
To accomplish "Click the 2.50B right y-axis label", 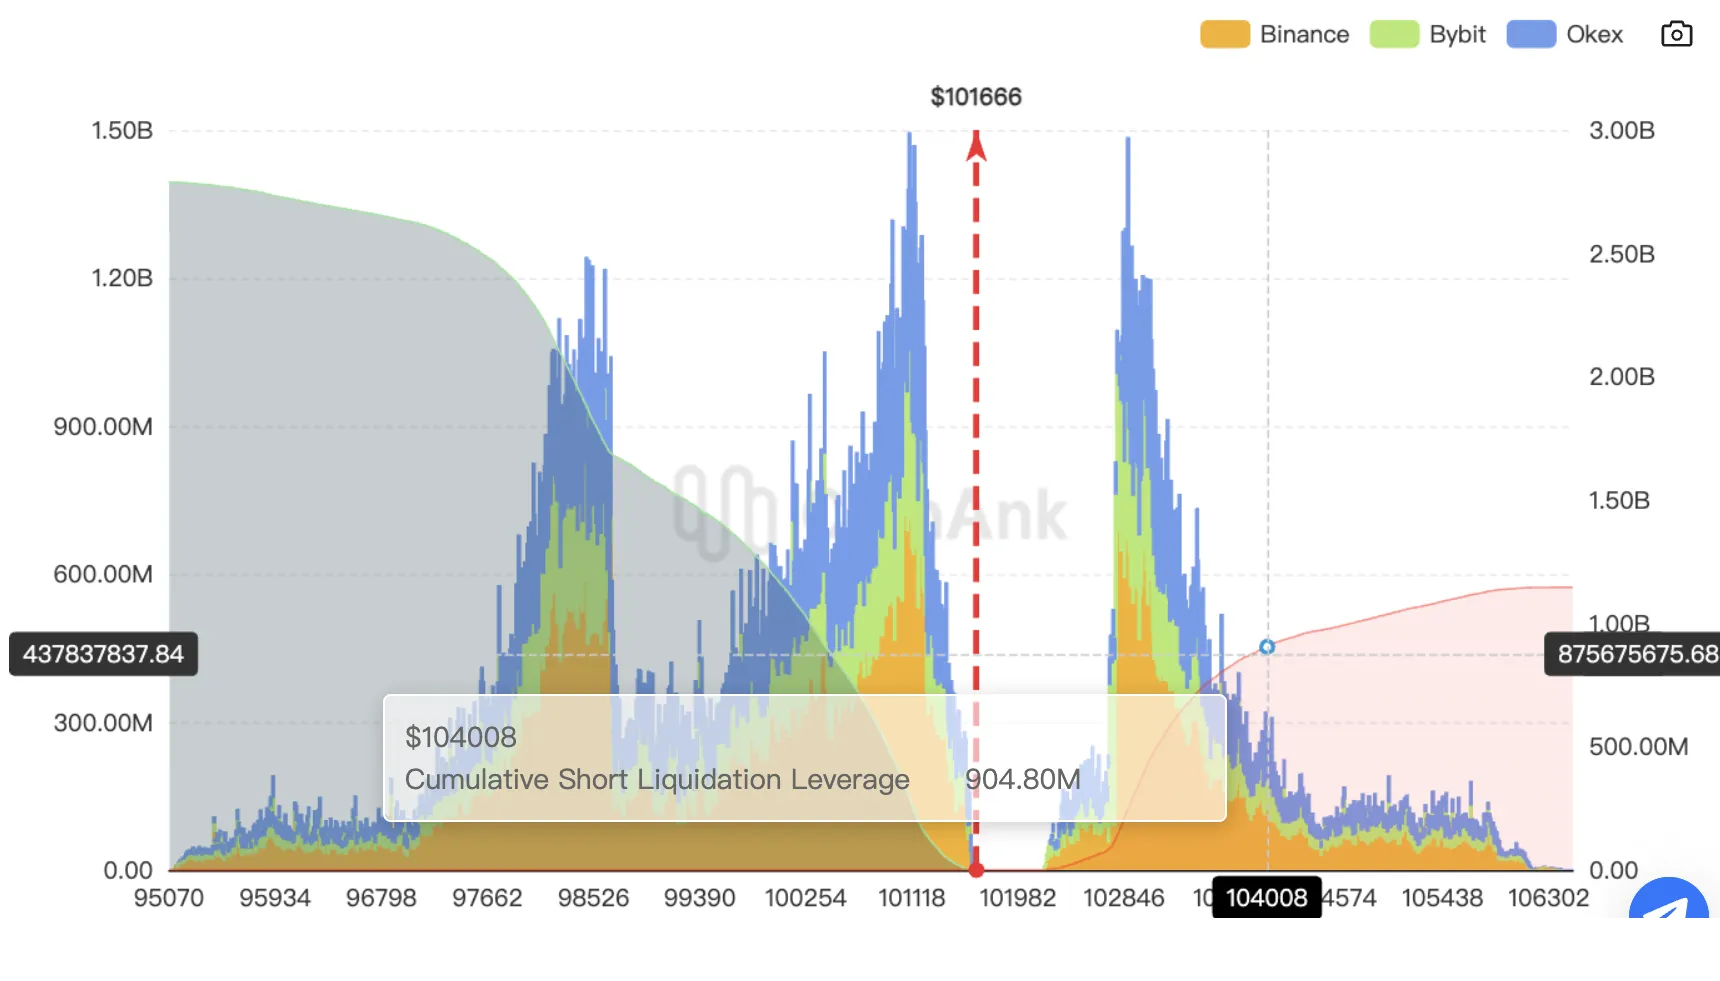I will (1622, 254).
